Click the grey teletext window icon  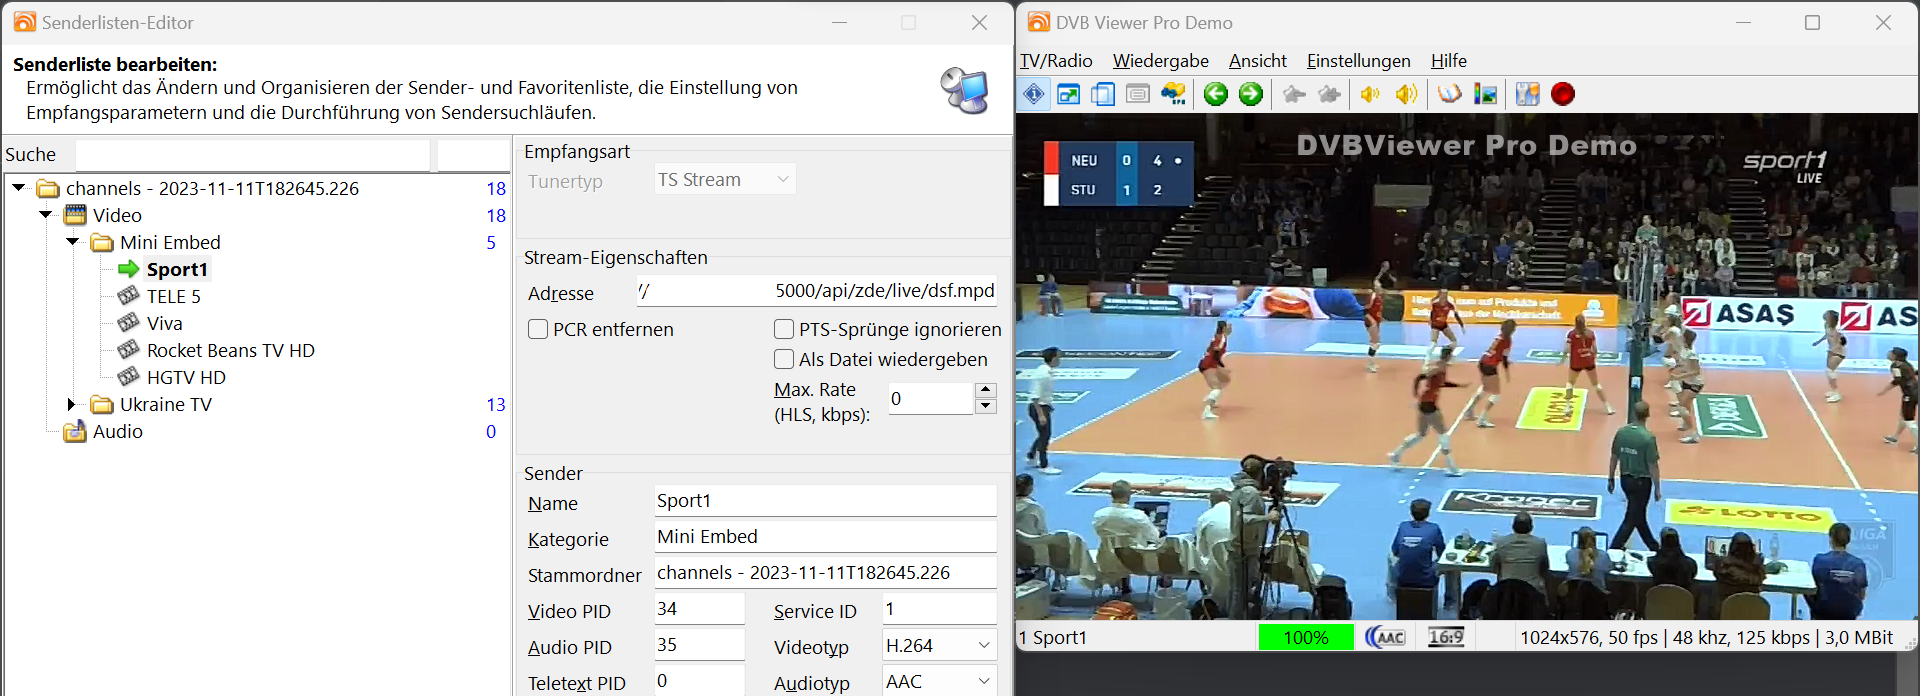(x=1138, y=94)
